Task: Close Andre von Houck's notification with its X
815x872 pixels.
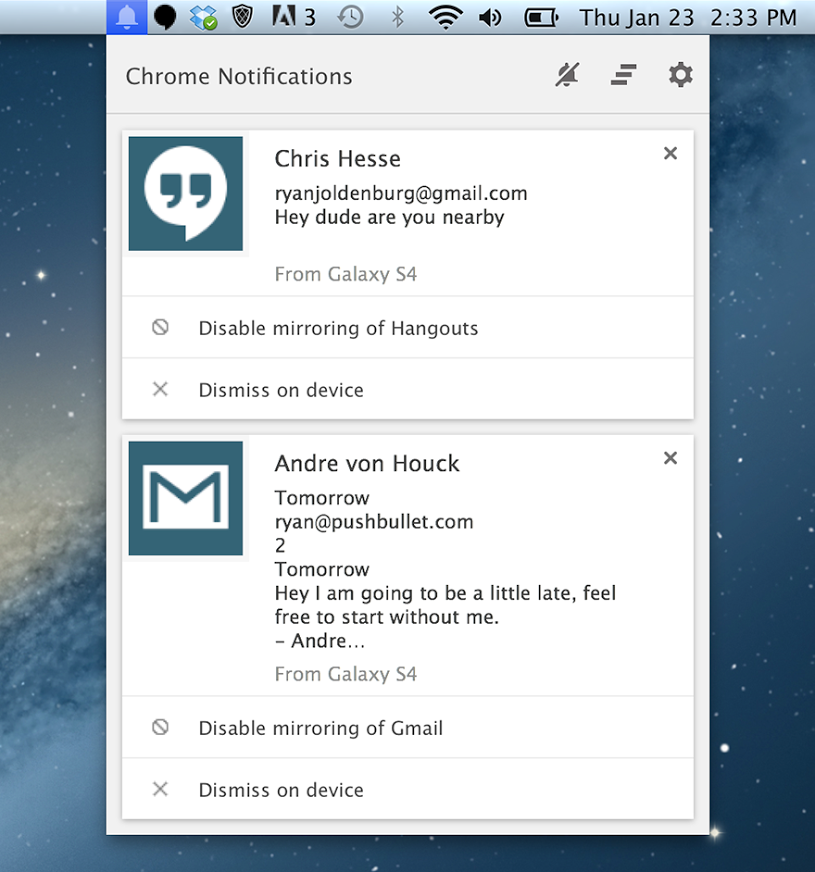Action: pos(670,458)
